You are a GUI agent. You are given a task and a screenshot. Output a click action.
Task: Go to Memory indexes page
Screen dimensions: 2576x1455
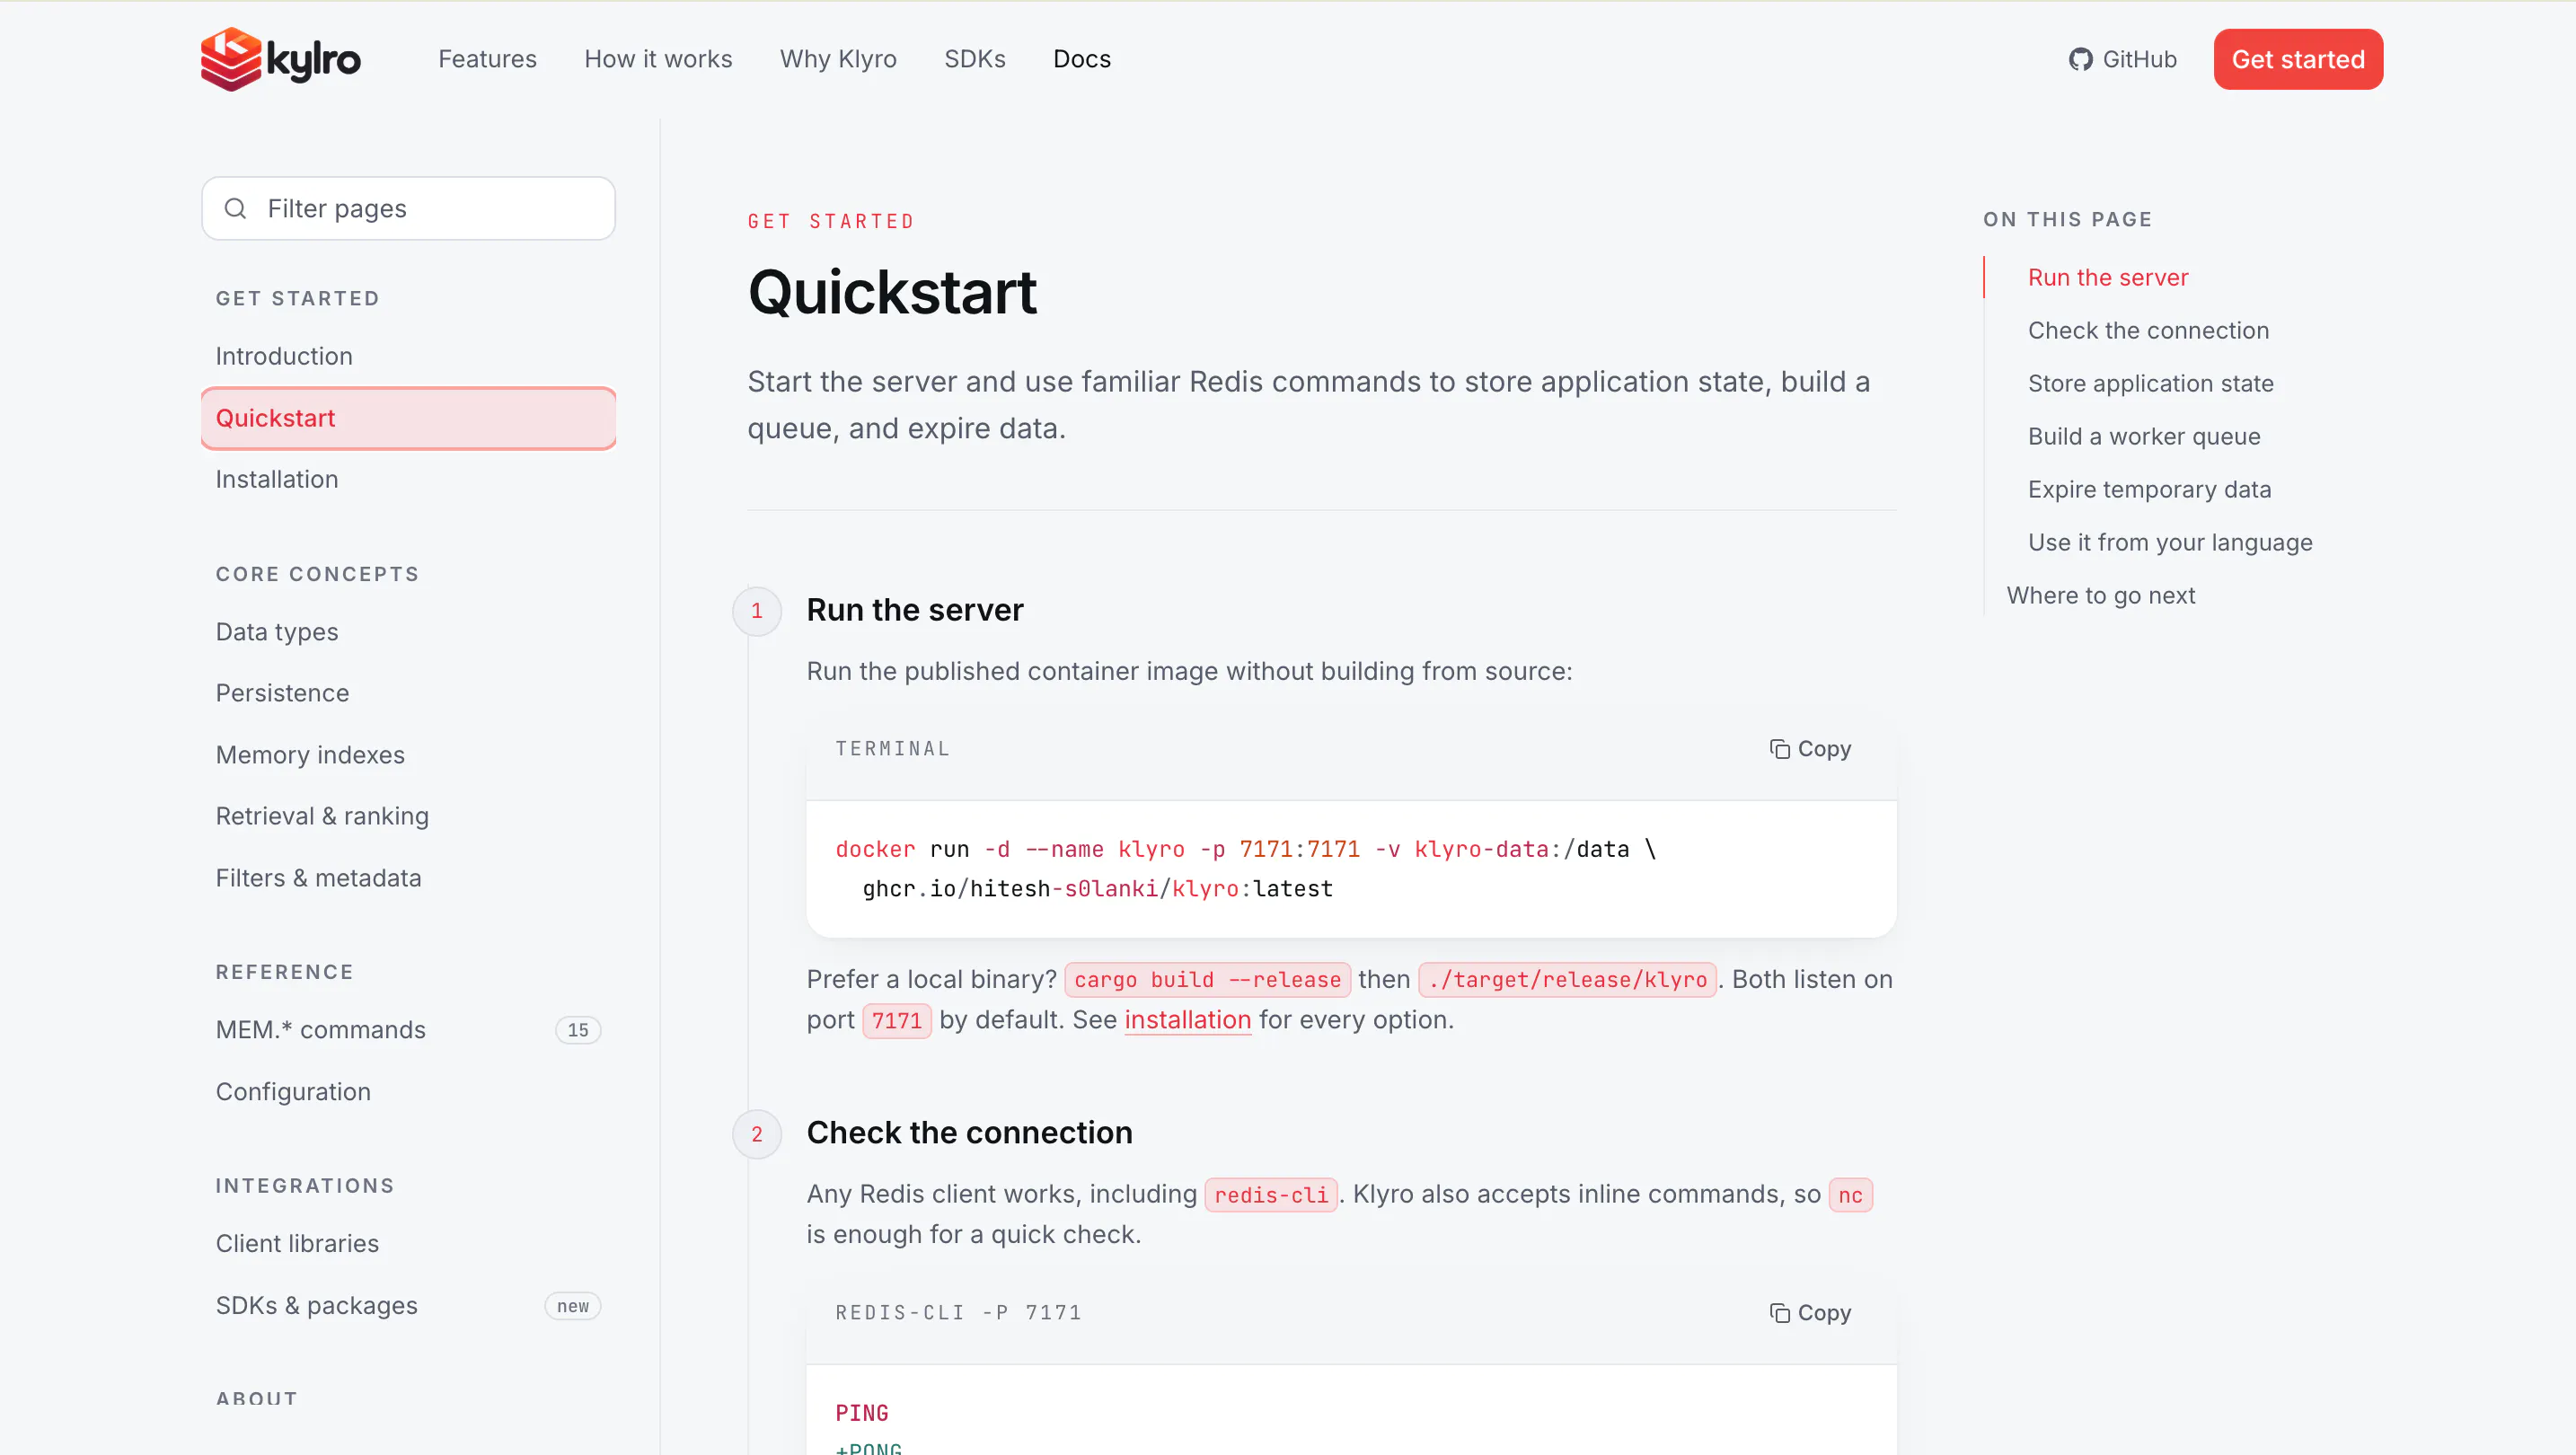pos(408,755)
